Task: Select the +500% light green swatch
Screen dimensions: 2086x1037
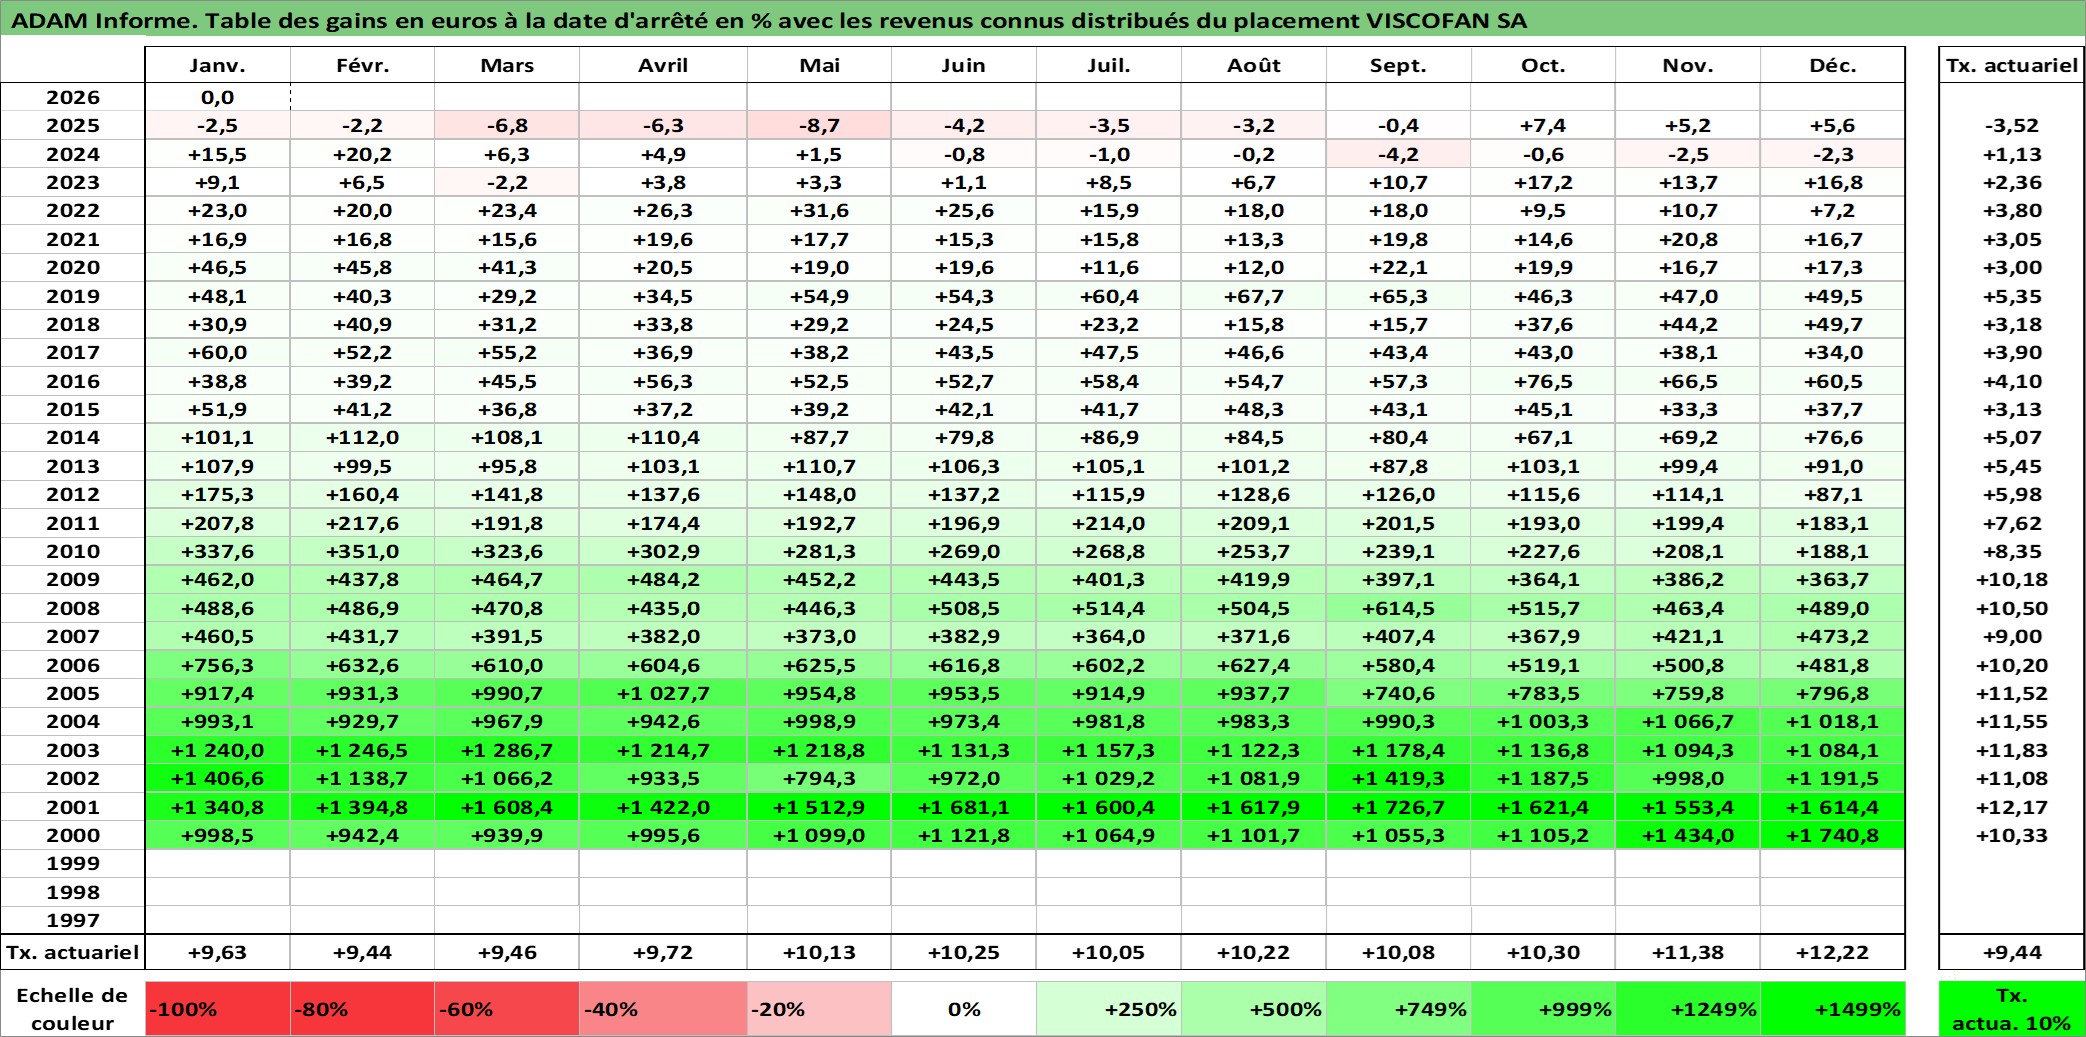Action: [1254, 1009]
